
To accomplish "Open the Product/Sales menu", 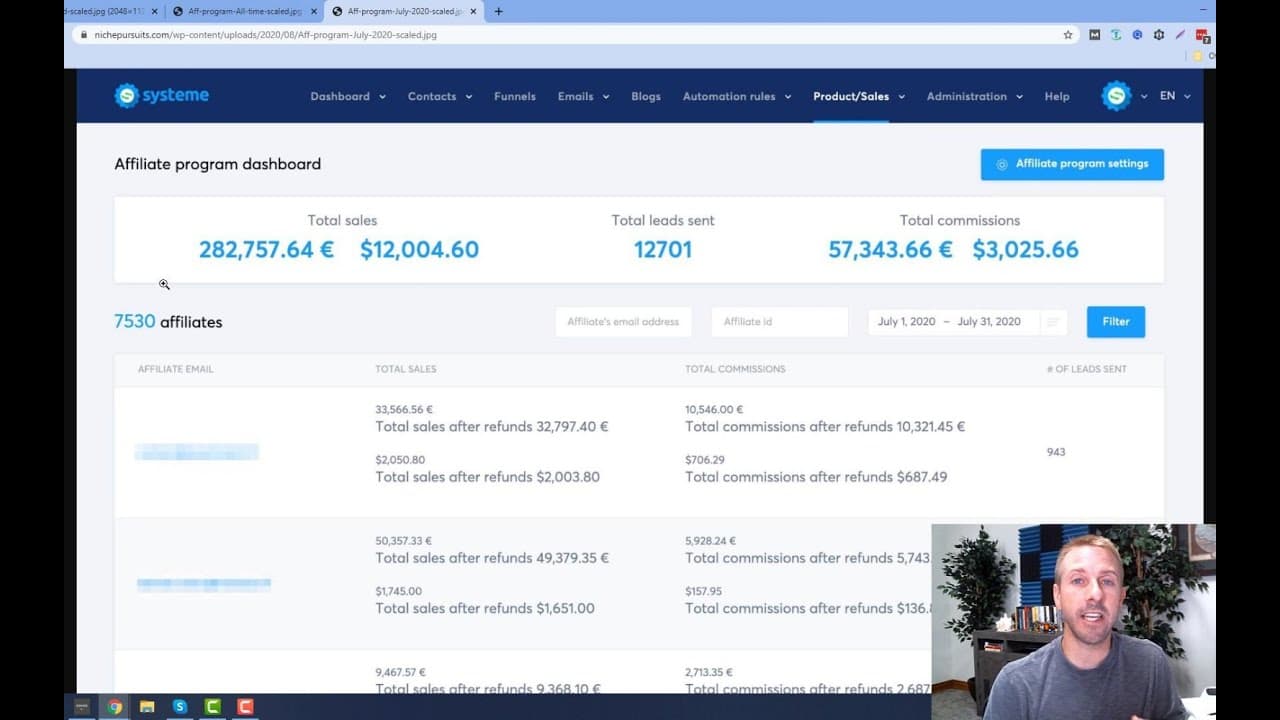I will 859,96.
